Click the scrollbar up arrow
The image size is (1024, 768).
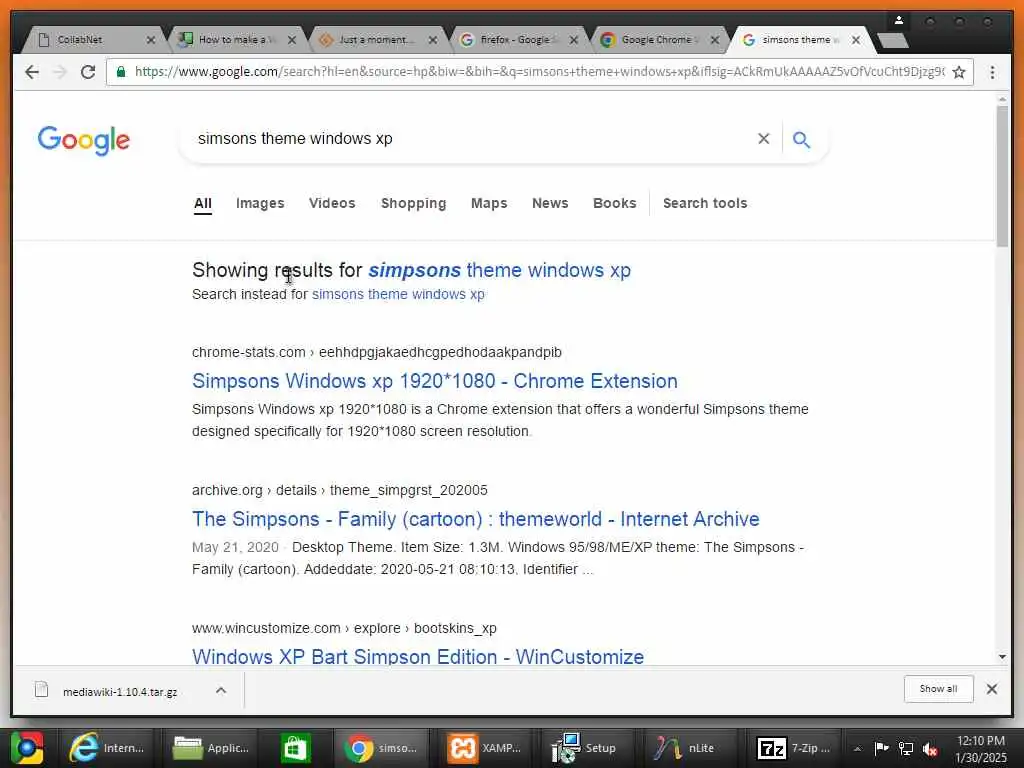1002,99
